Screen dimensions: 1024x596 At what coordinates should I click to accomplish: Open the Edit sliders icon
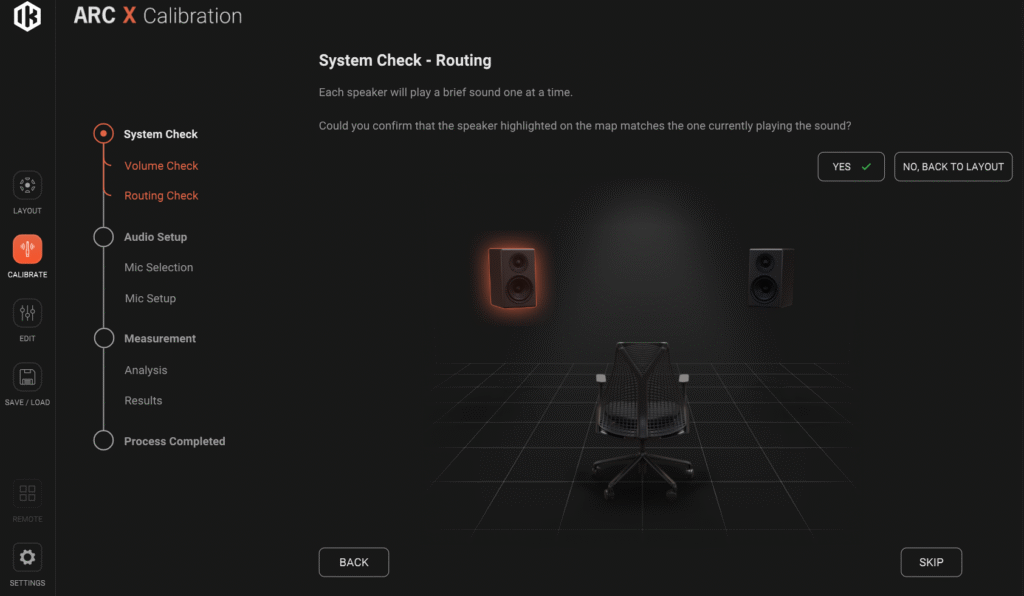pyautogui.click(x=27, y=313)
